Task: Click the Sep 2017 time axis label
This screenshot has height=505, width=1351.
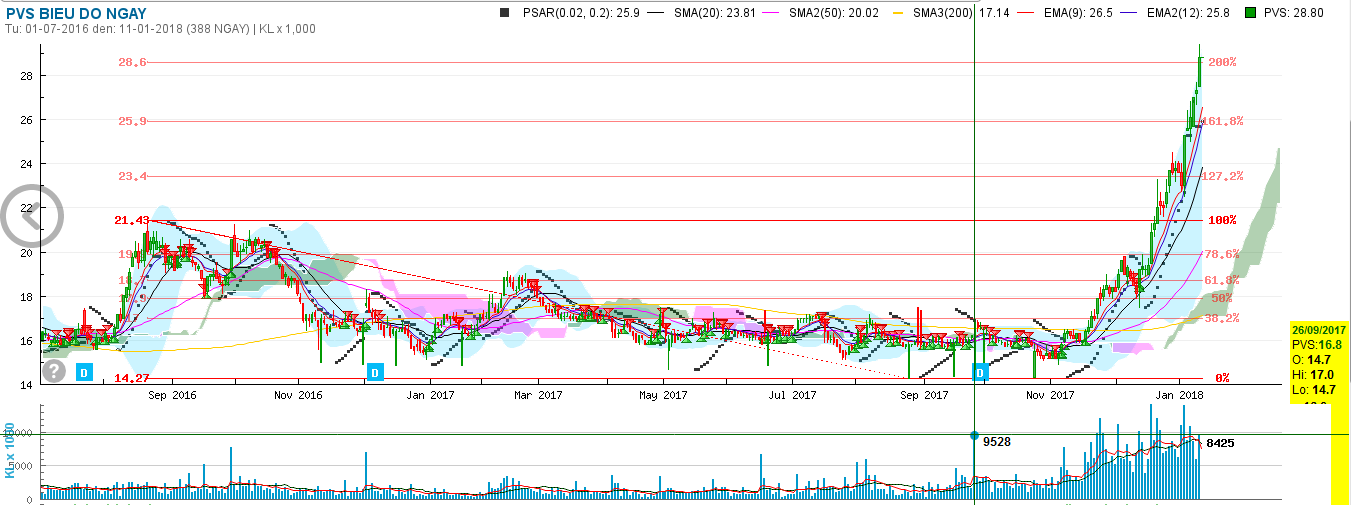Action: coord(924,395)
